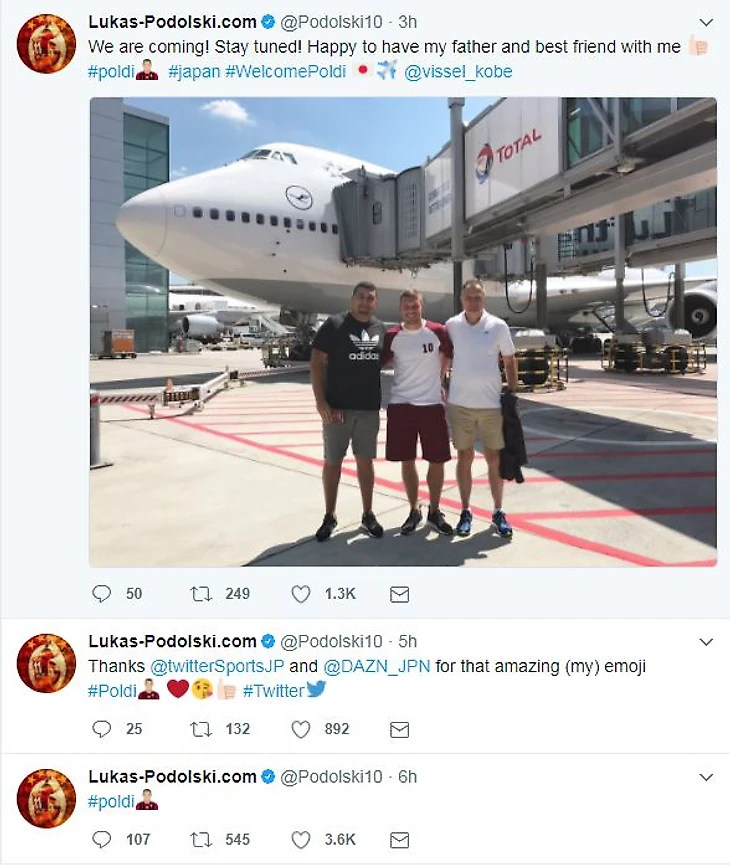Retweet the airport photo tweet

coord(202,594)
